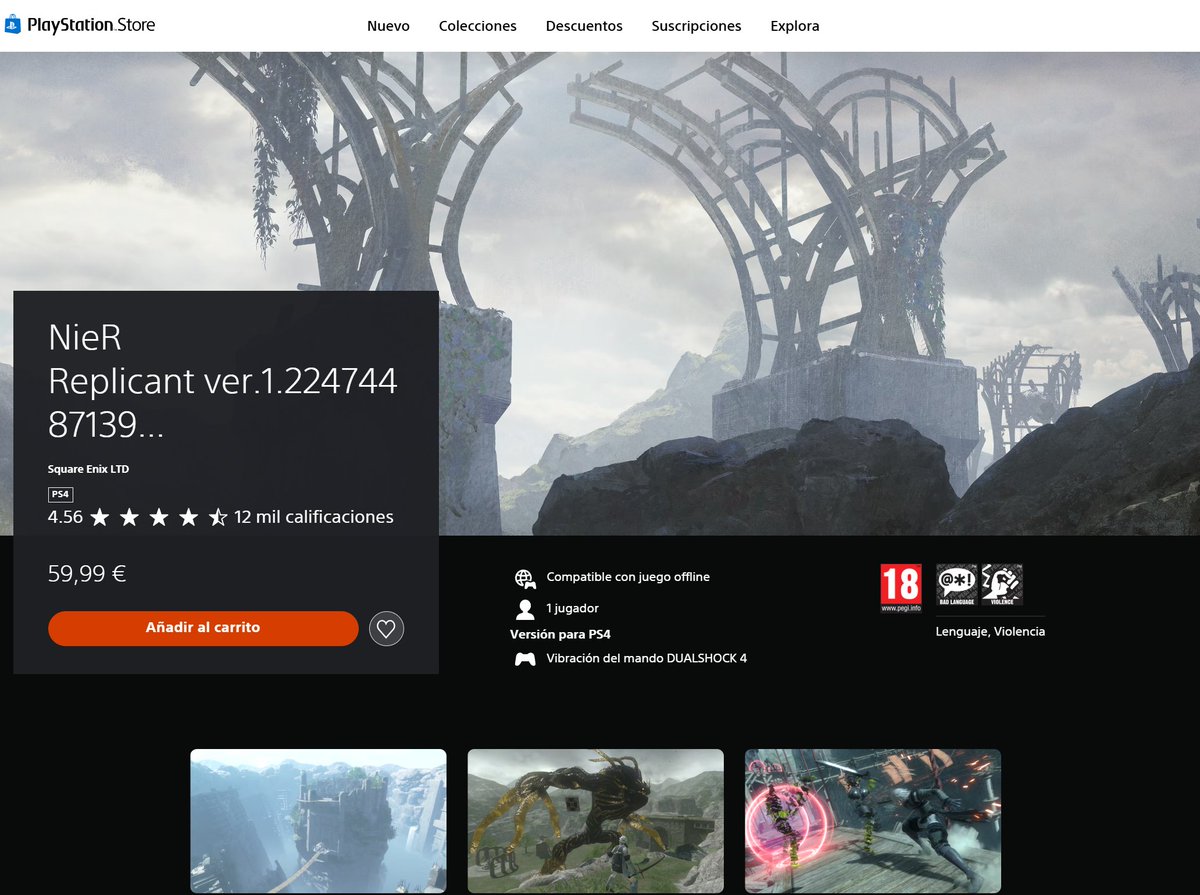Open the Nuevo menu
Viewport: 1200px width, 895px height.
(x=388, y=26)
